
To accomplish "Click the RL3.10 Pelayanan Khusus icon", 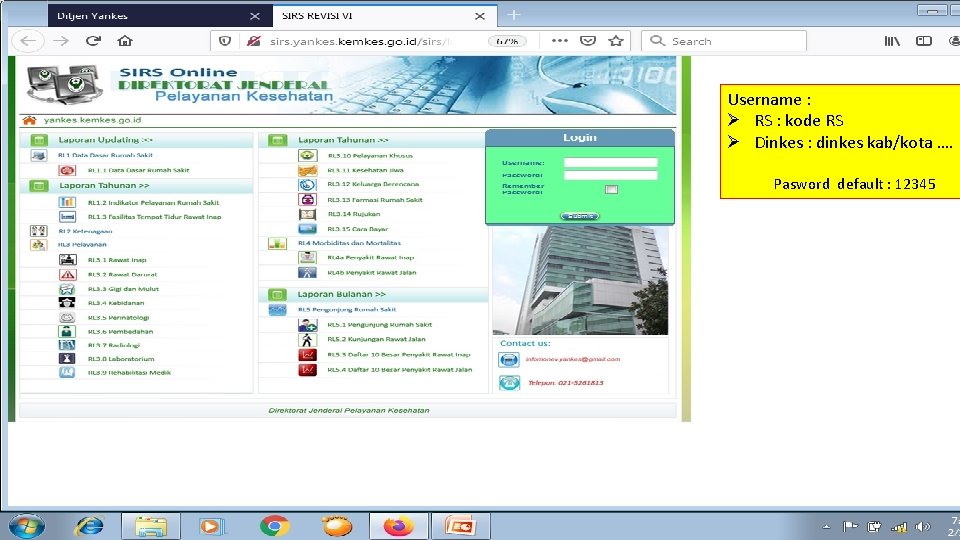I will [307, 156].
